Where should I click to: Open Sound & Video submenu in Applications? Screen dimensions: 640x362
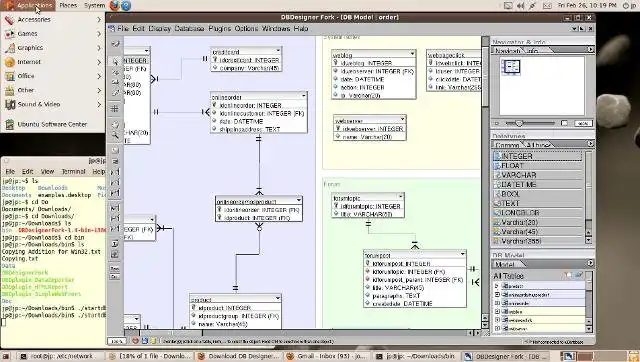click(53, 104)
